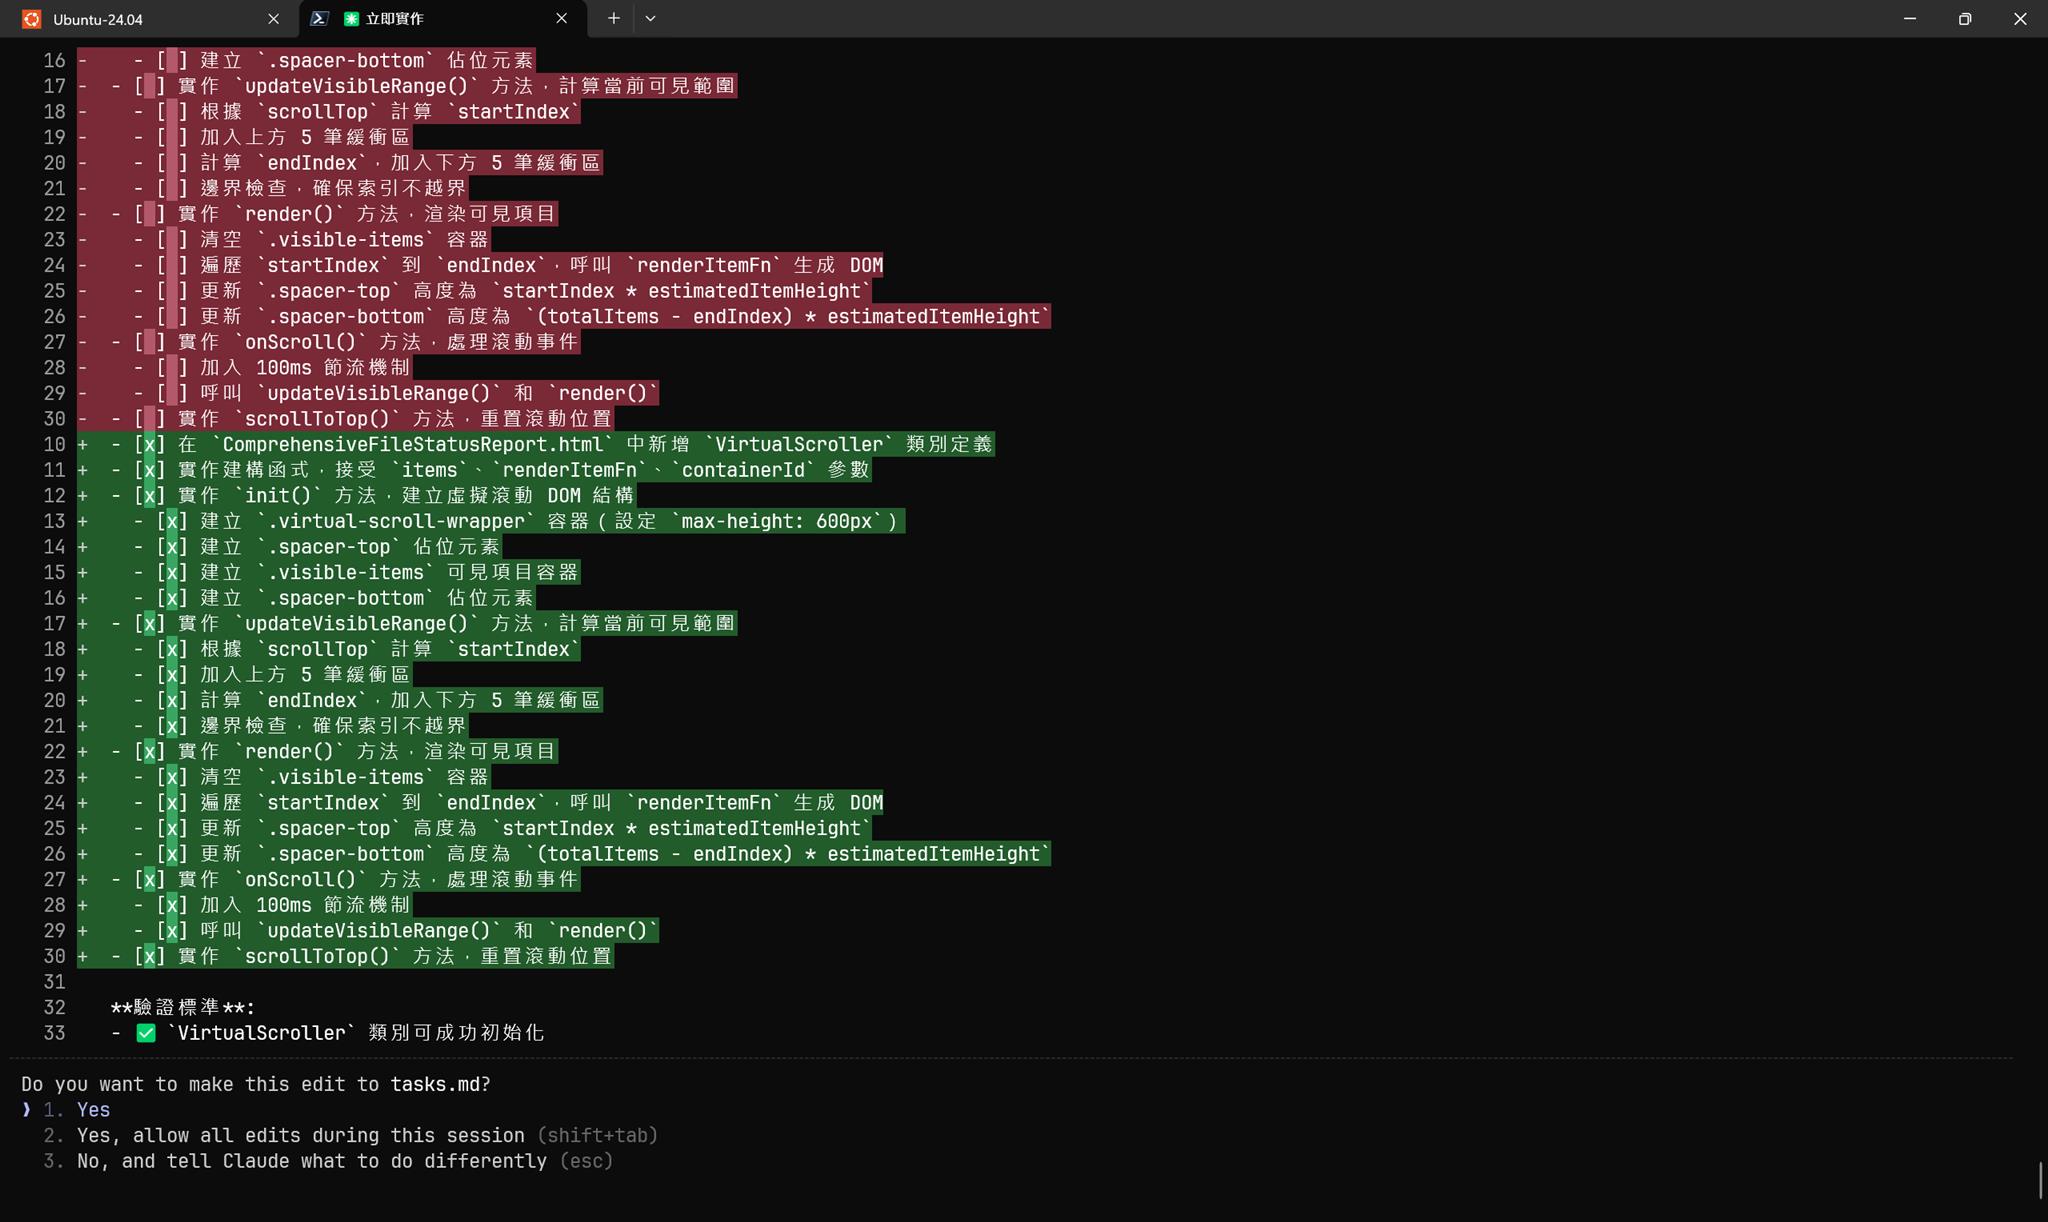Select Yes, allow all edits during session
The width and height of the screenshot is (2048, 1222).
point(300,1136)
